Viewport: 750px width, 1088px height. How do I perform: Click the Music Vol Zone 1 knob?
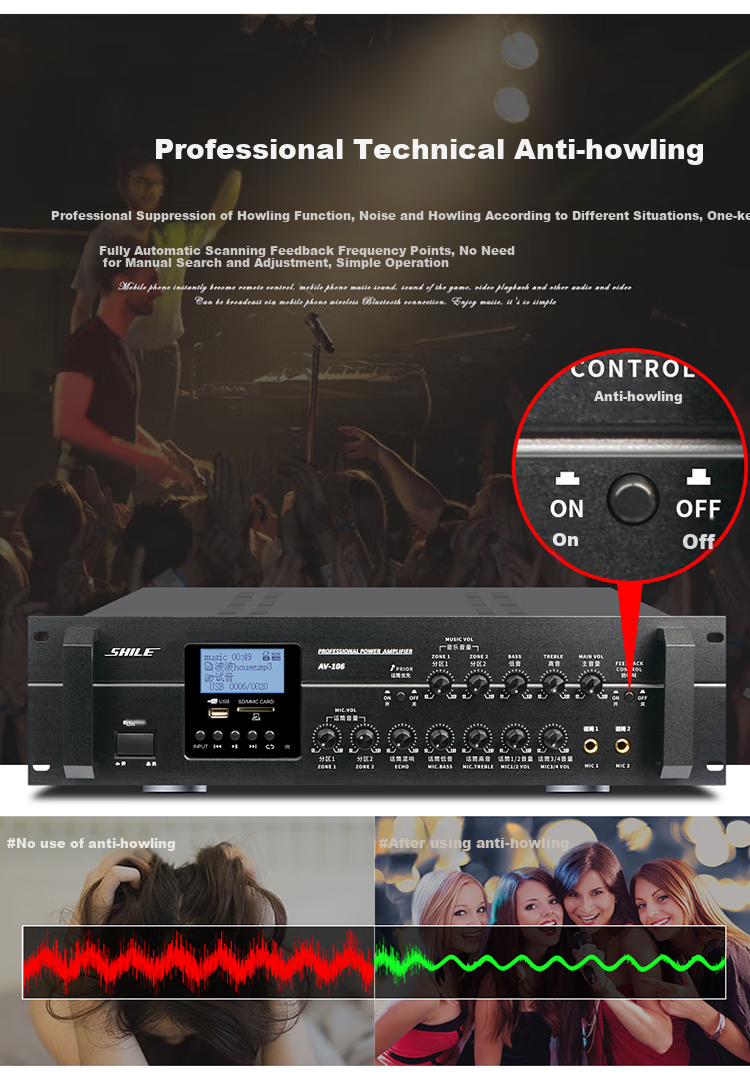tap(440, 684)
